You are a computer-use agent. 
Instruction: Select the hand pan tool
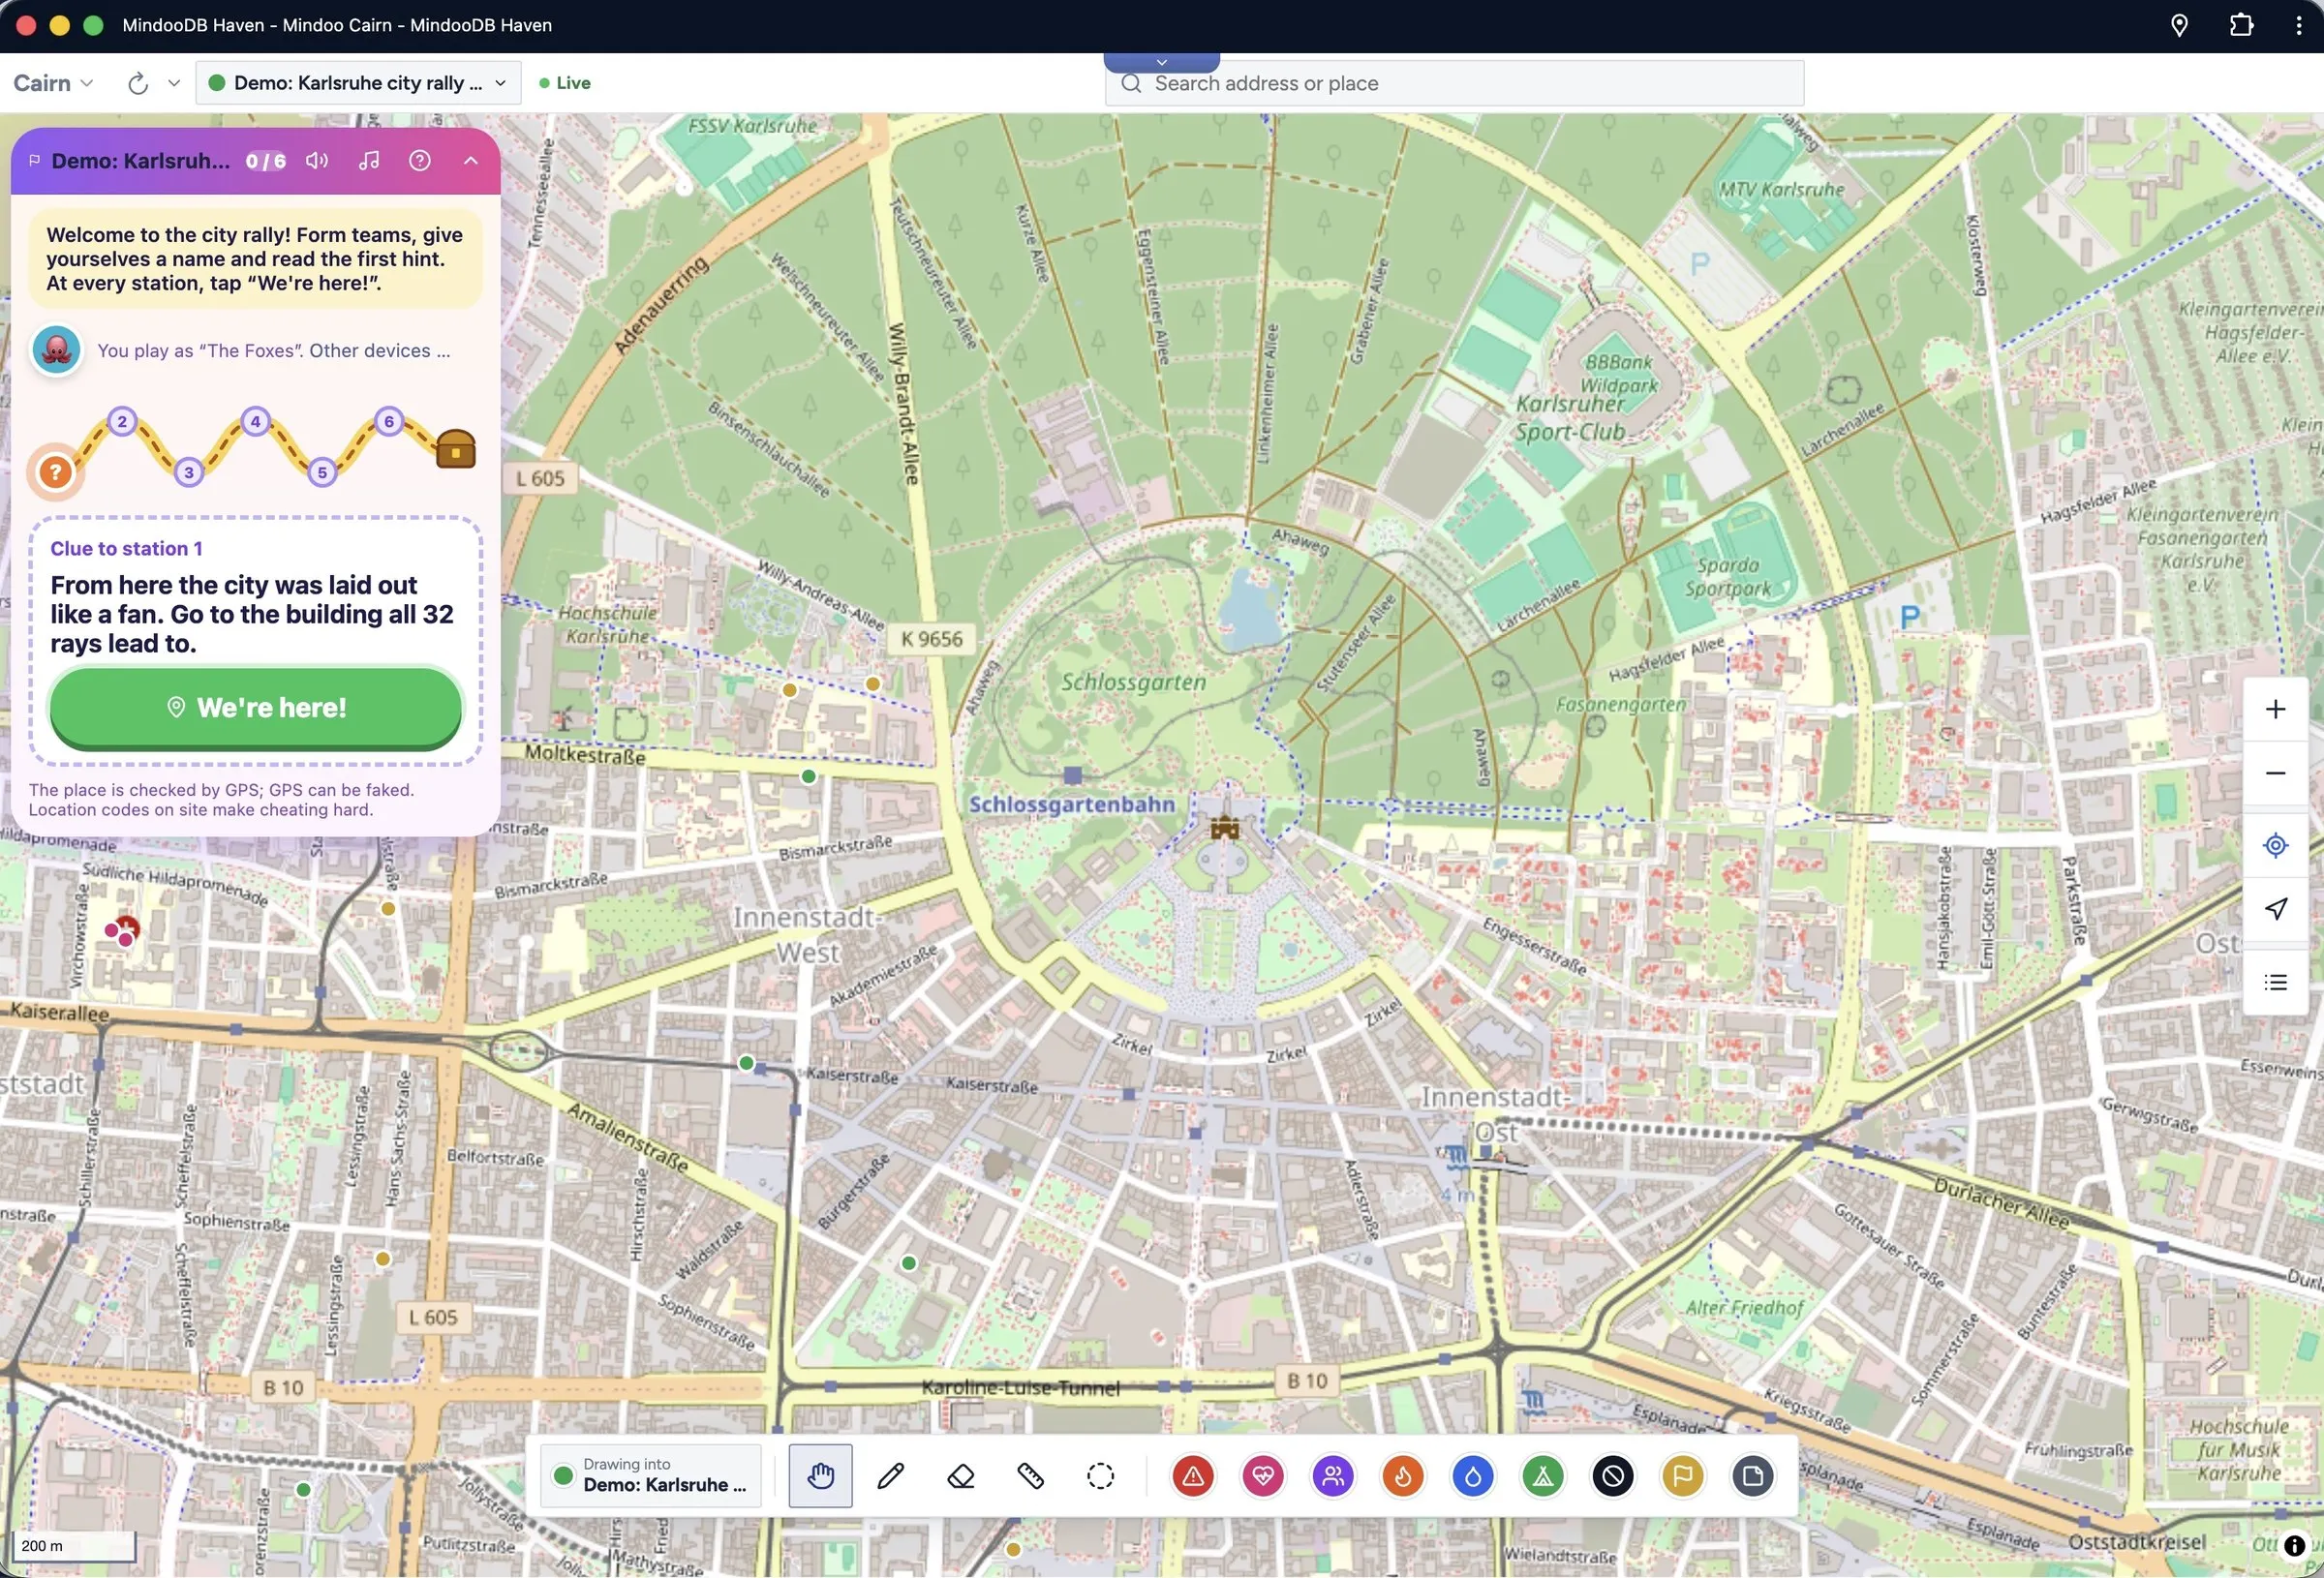pos(820,1475)
